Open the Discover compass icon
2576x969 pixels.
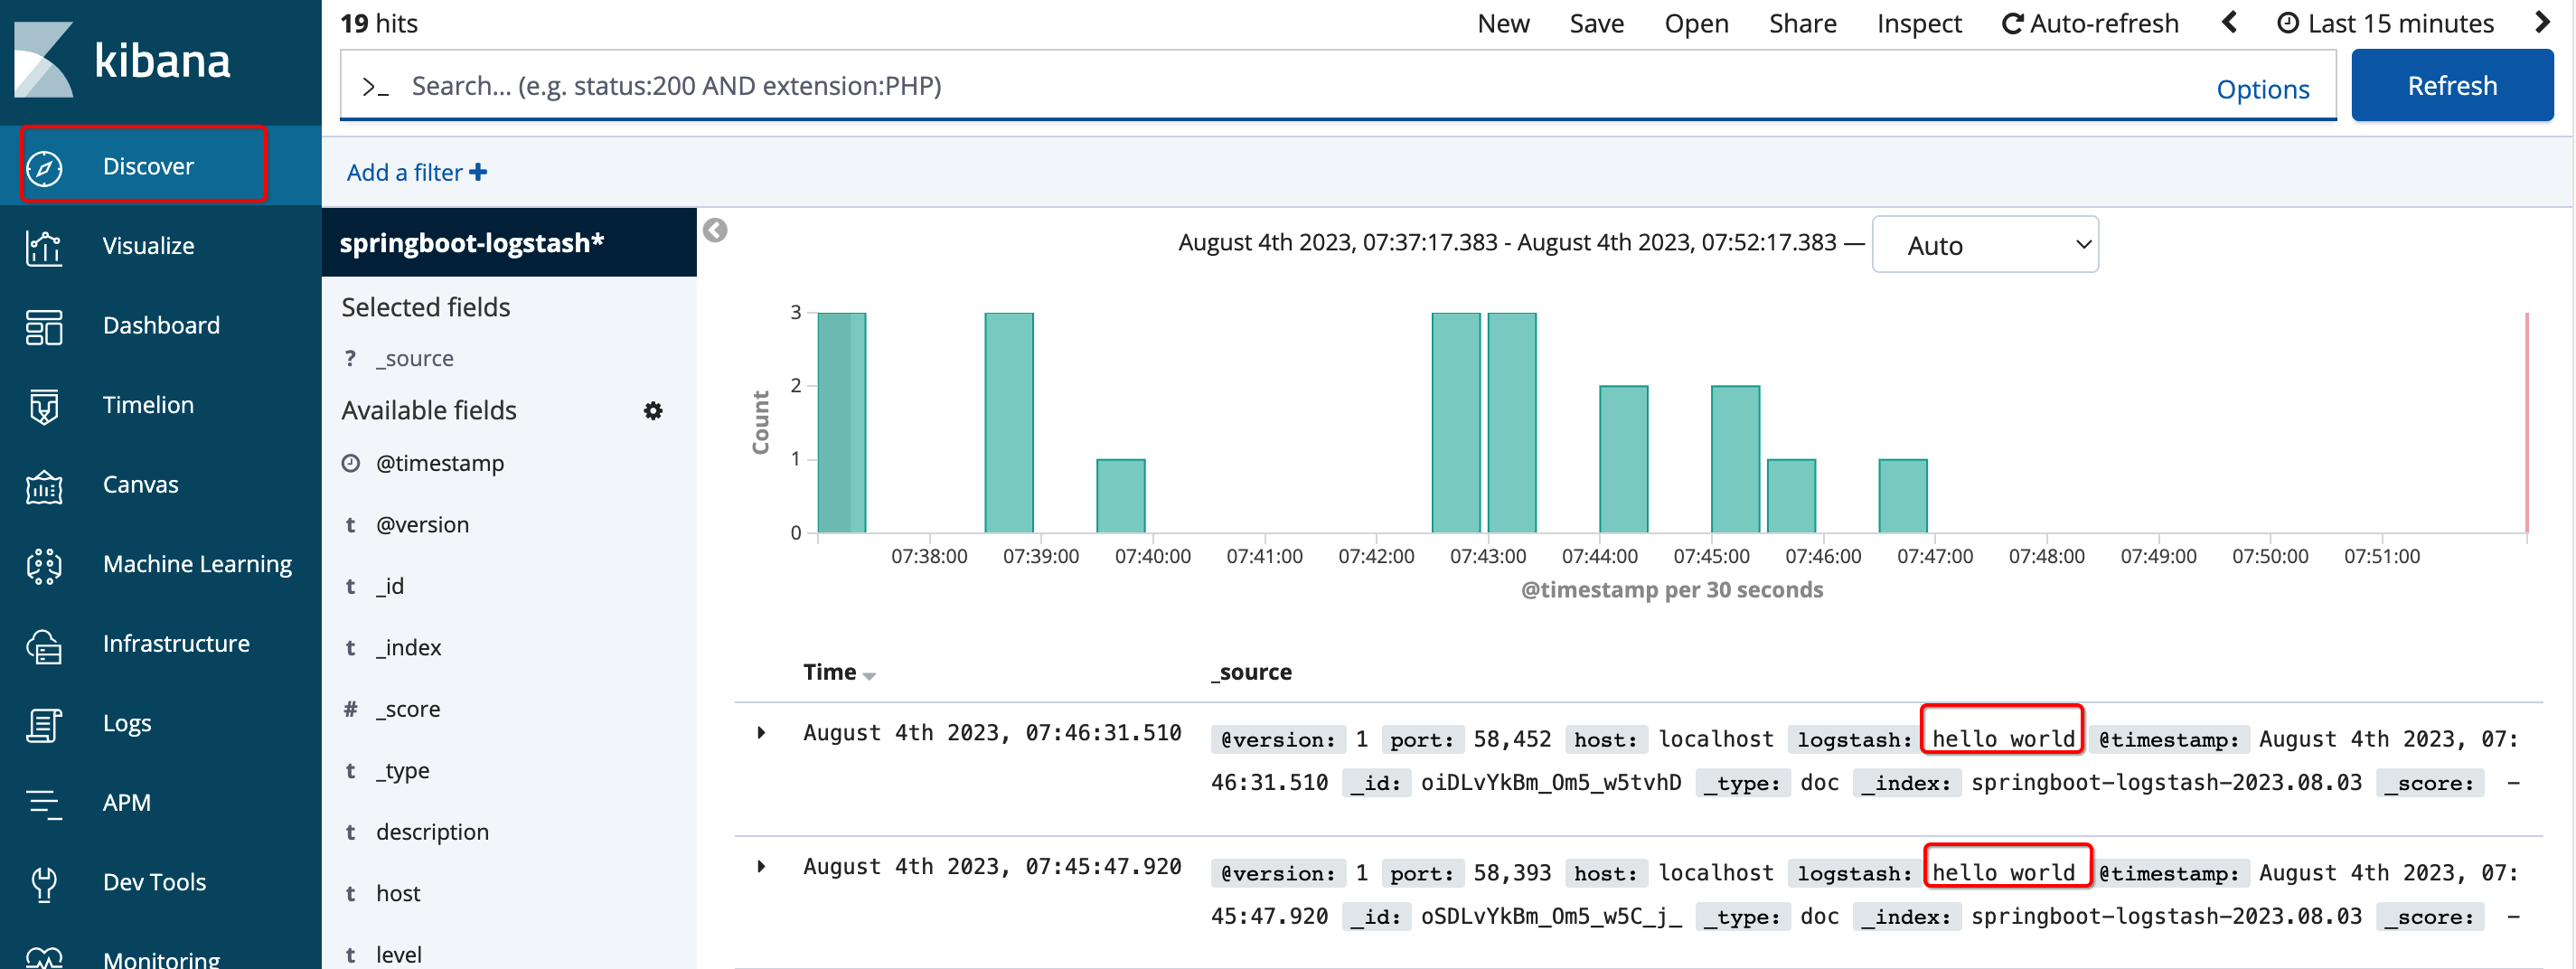(x=44, y=167)
